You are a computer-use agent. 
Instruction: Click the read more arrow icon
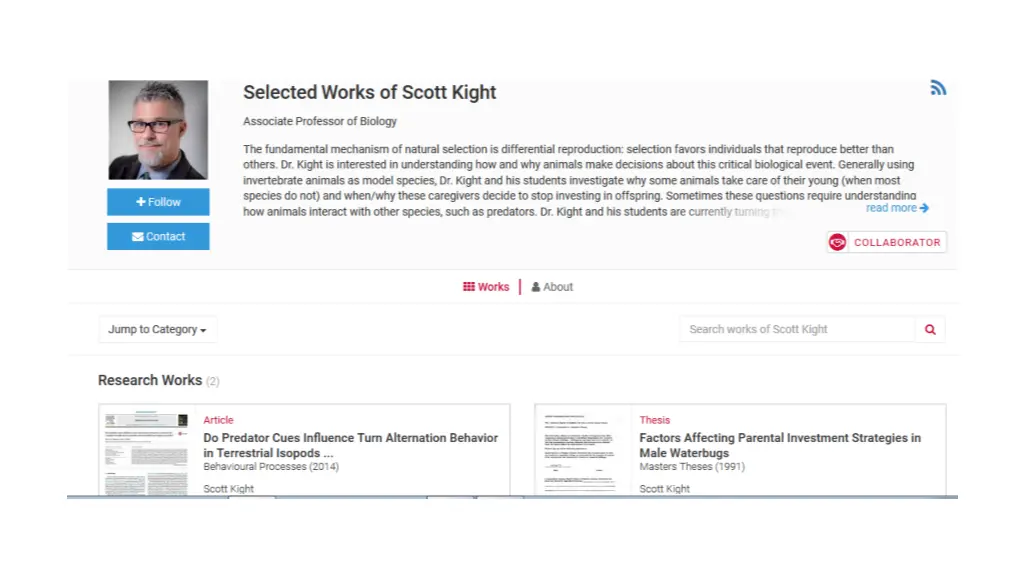click(924, 208)
